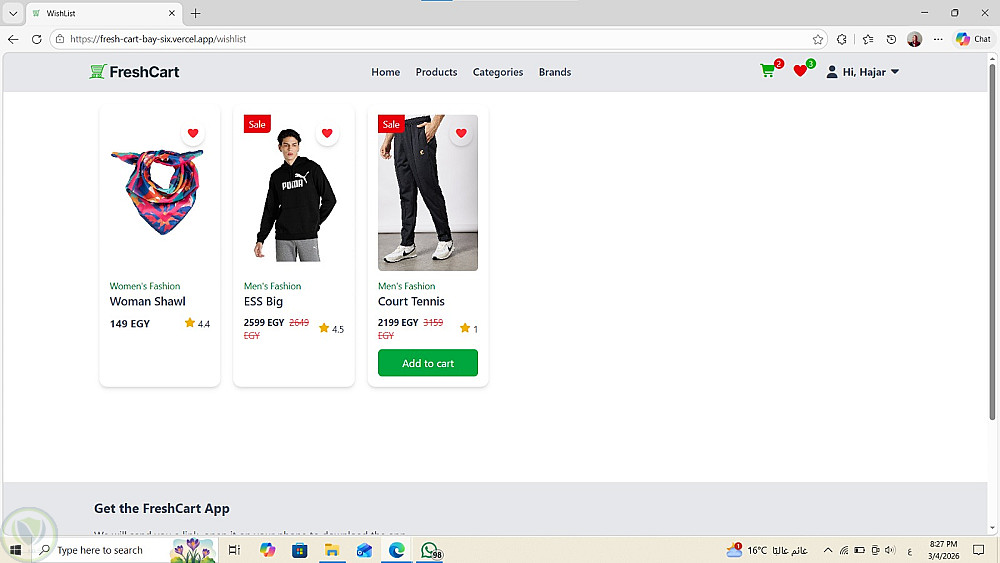Screen dimensions: 1000x563
Task: Open browser History icon
Action: 891,40
